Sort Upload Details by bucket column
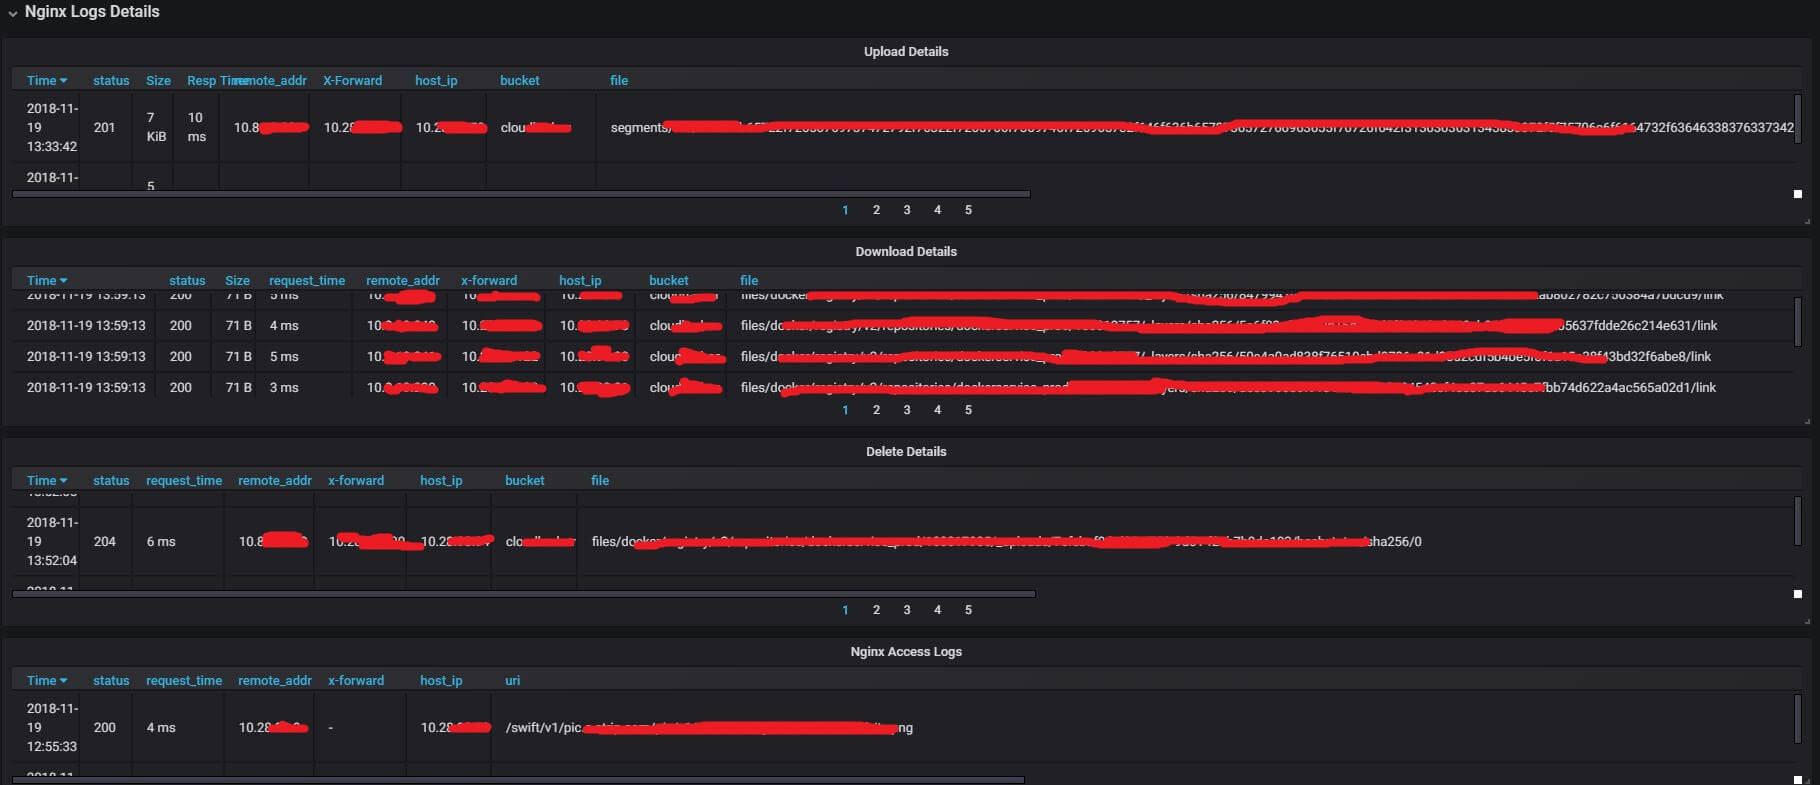1820x785 pixels. coord(519,81)
